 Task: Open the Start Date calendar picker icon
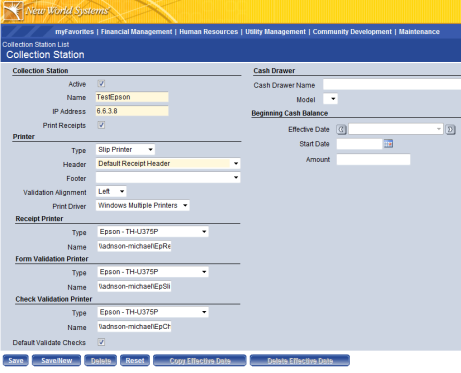pyautogui.click(x=388, y=144)
